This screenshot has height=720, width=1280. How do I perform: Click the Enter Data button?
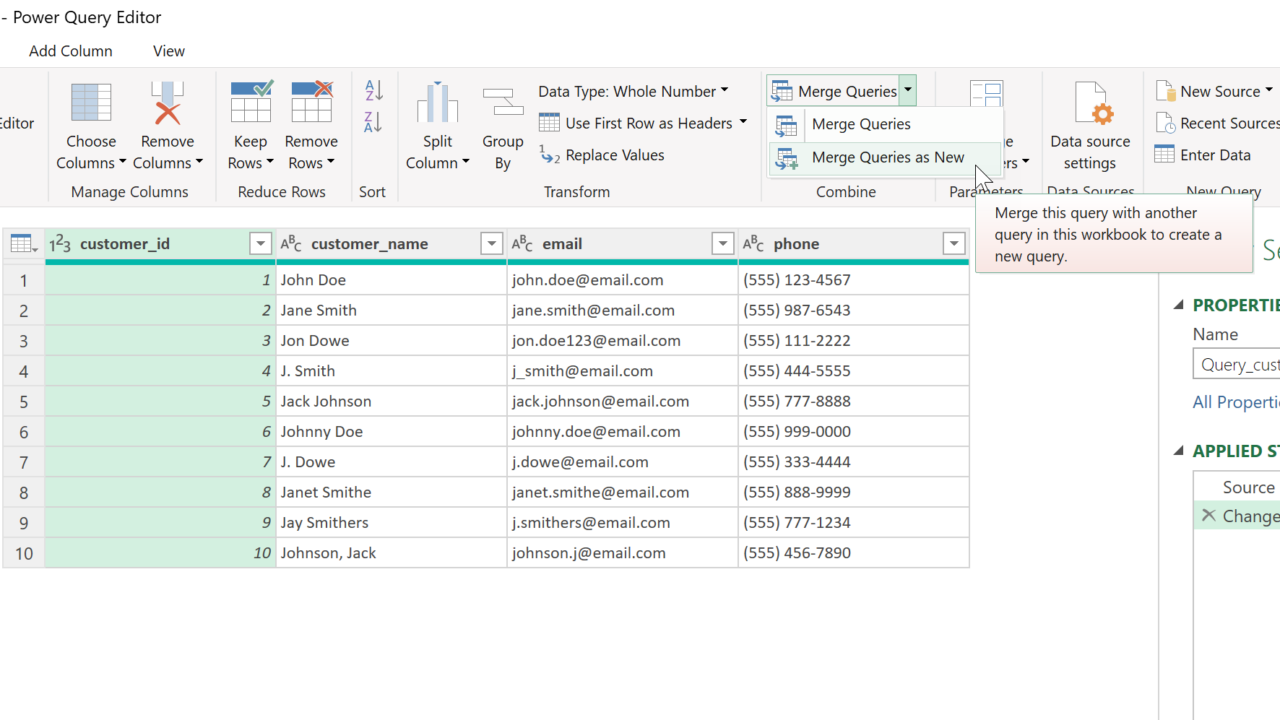[x=1203, y=155]
